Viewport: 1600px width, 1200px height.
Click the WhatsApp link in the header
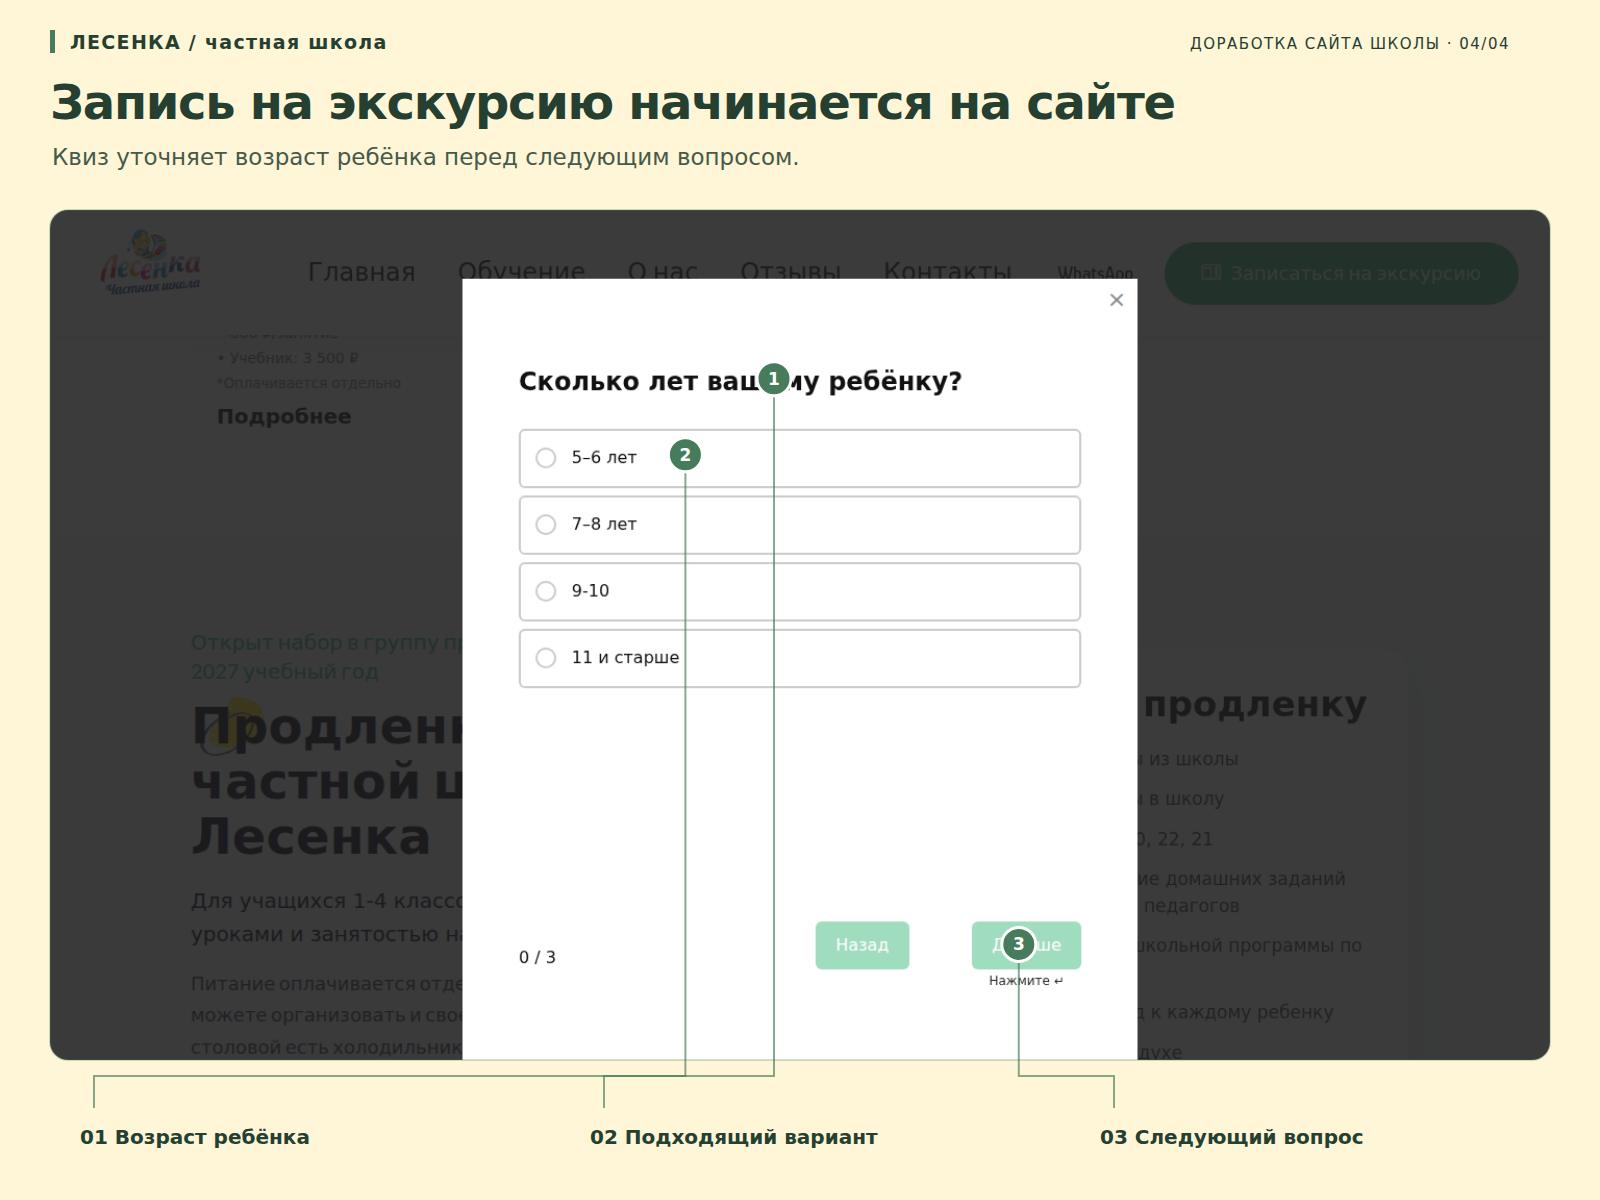coord(1095,272)
